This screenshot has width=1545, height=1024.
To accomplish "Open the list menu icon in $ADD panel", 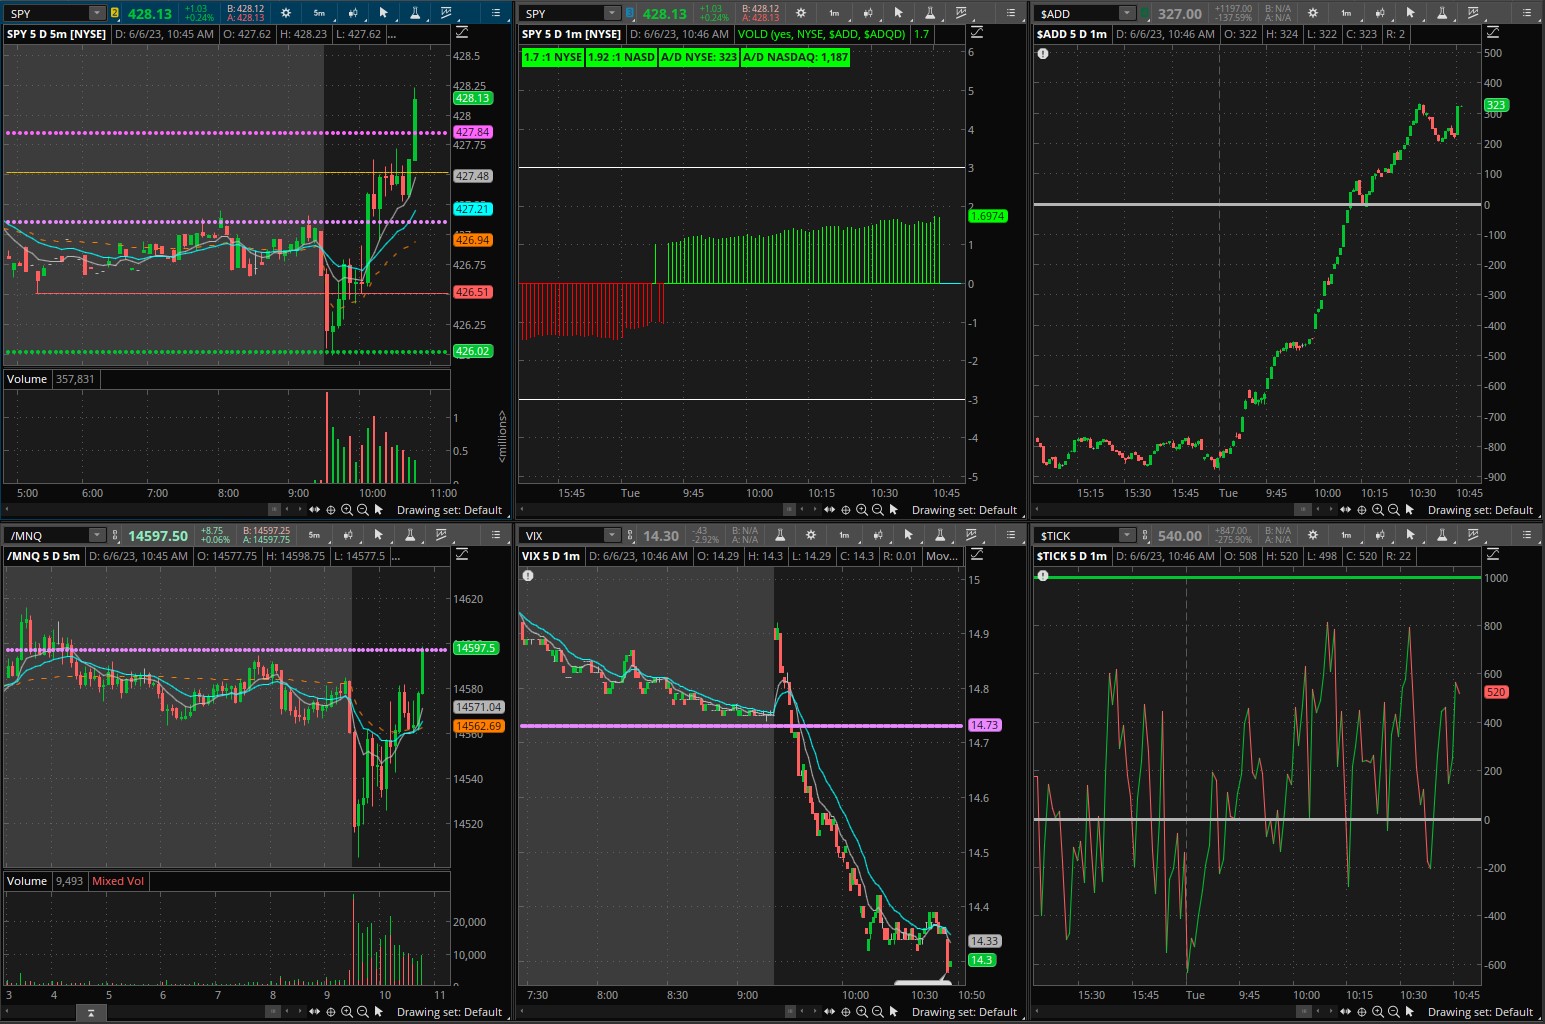I will pyautogui.click(x=1527, y=13).
